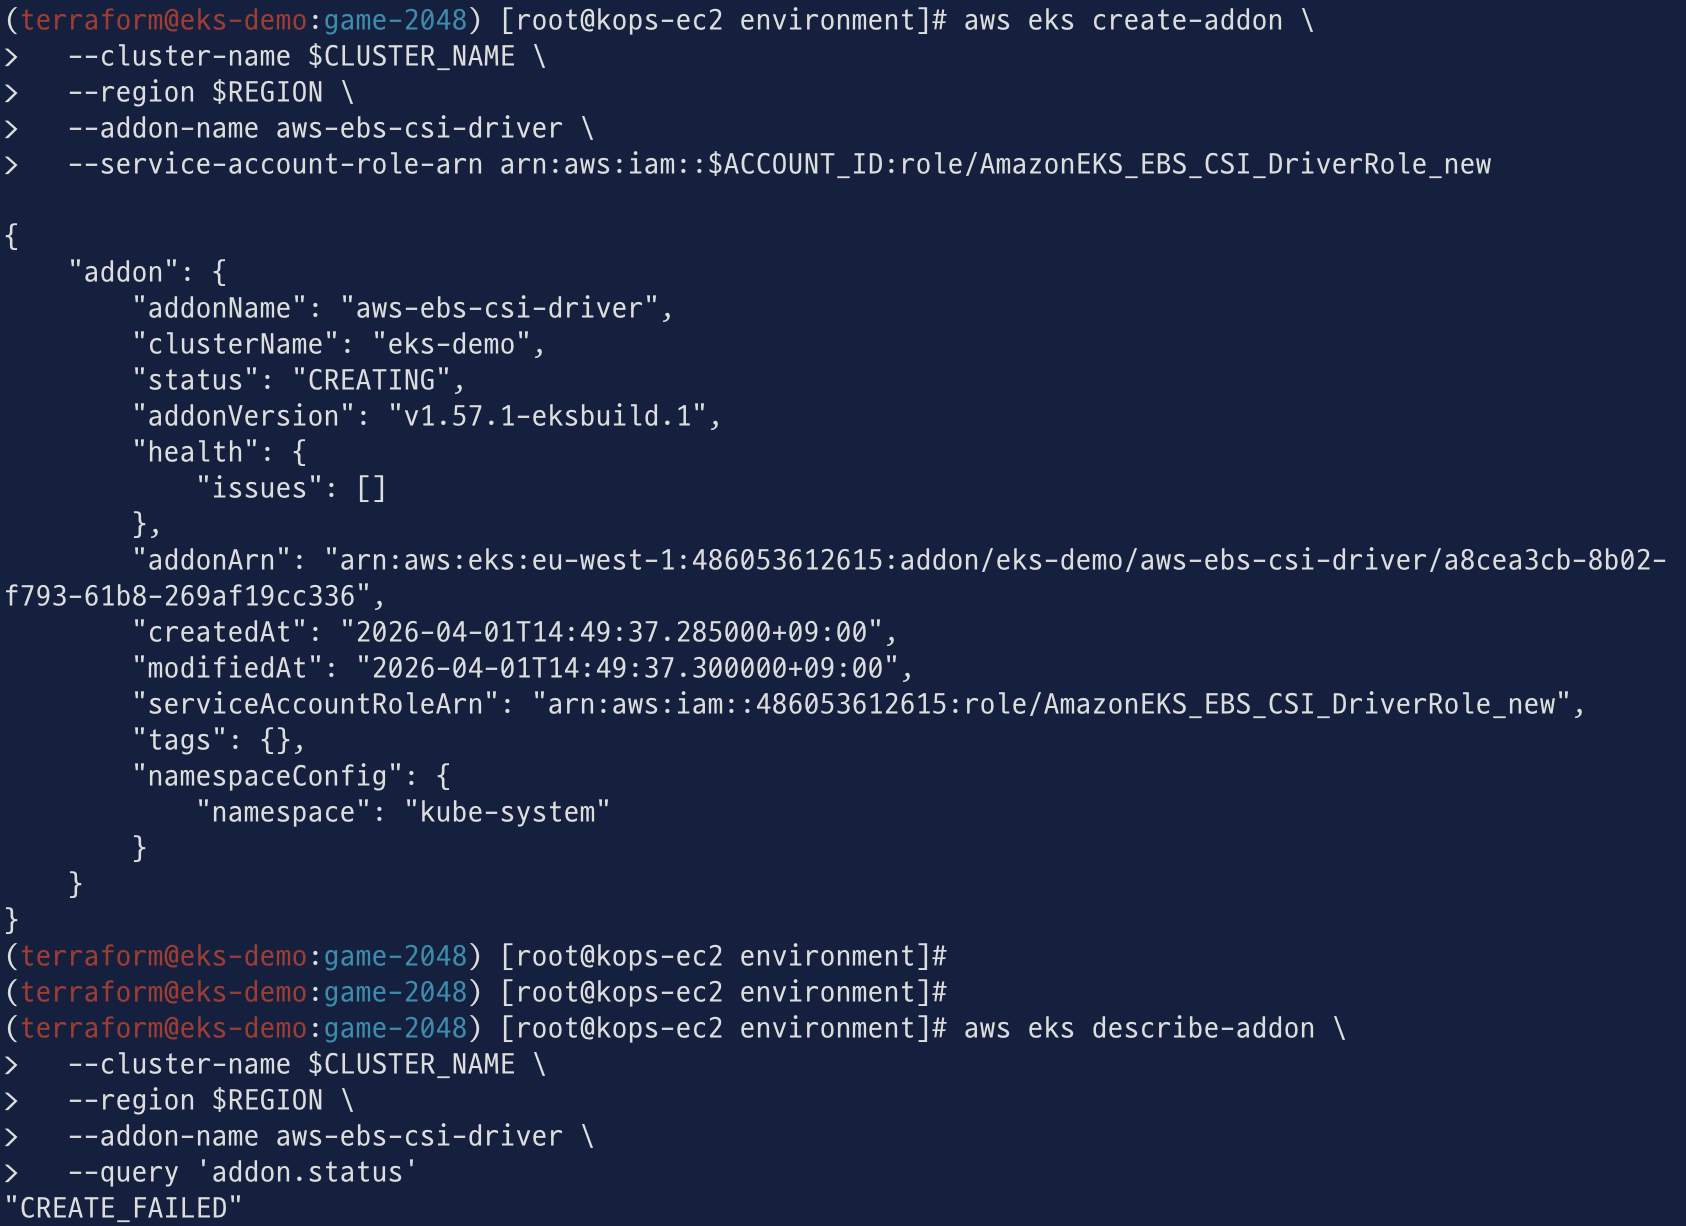Click the createdAt timestamp value
Image resolution: width=1686 pixels, height=1226 pixels.
pos(611,632)
